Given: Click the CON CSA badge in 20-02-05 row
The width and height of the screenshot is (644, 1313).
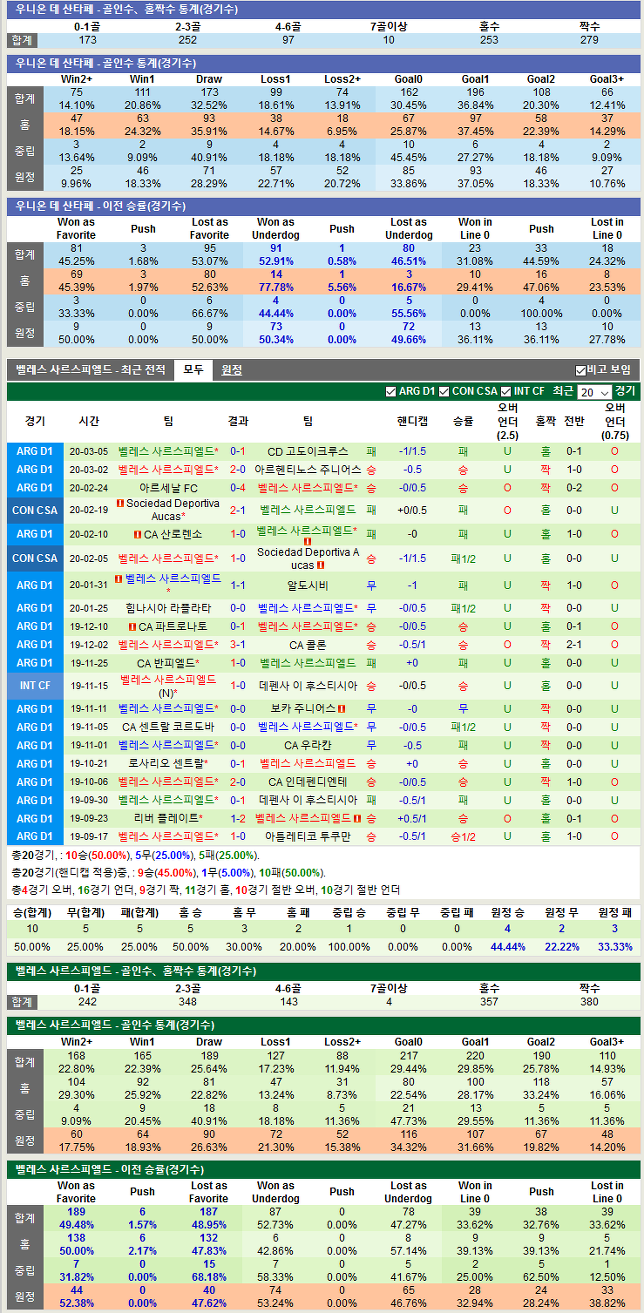Looking at the screenshot, I should (x=35, y=558).
